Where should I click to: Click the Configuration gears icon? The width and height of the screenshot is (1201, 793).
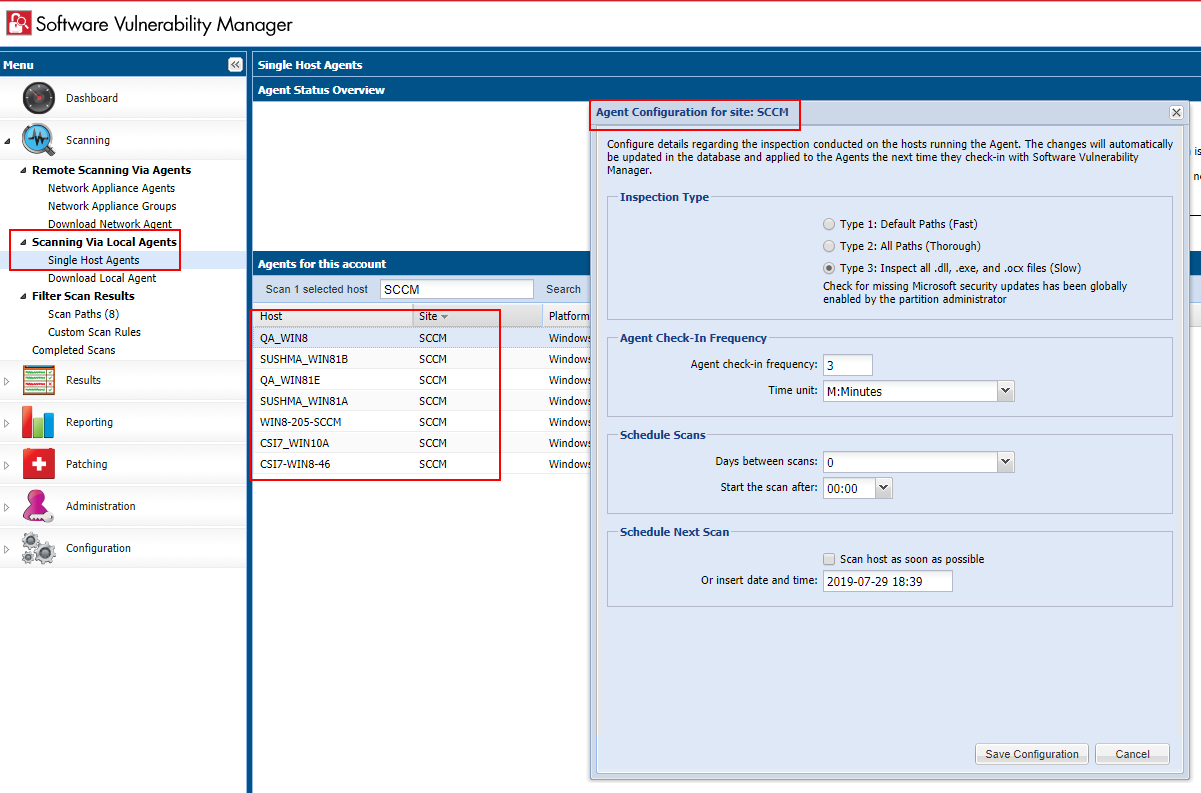pyautogui.click(x=38, y=548)
